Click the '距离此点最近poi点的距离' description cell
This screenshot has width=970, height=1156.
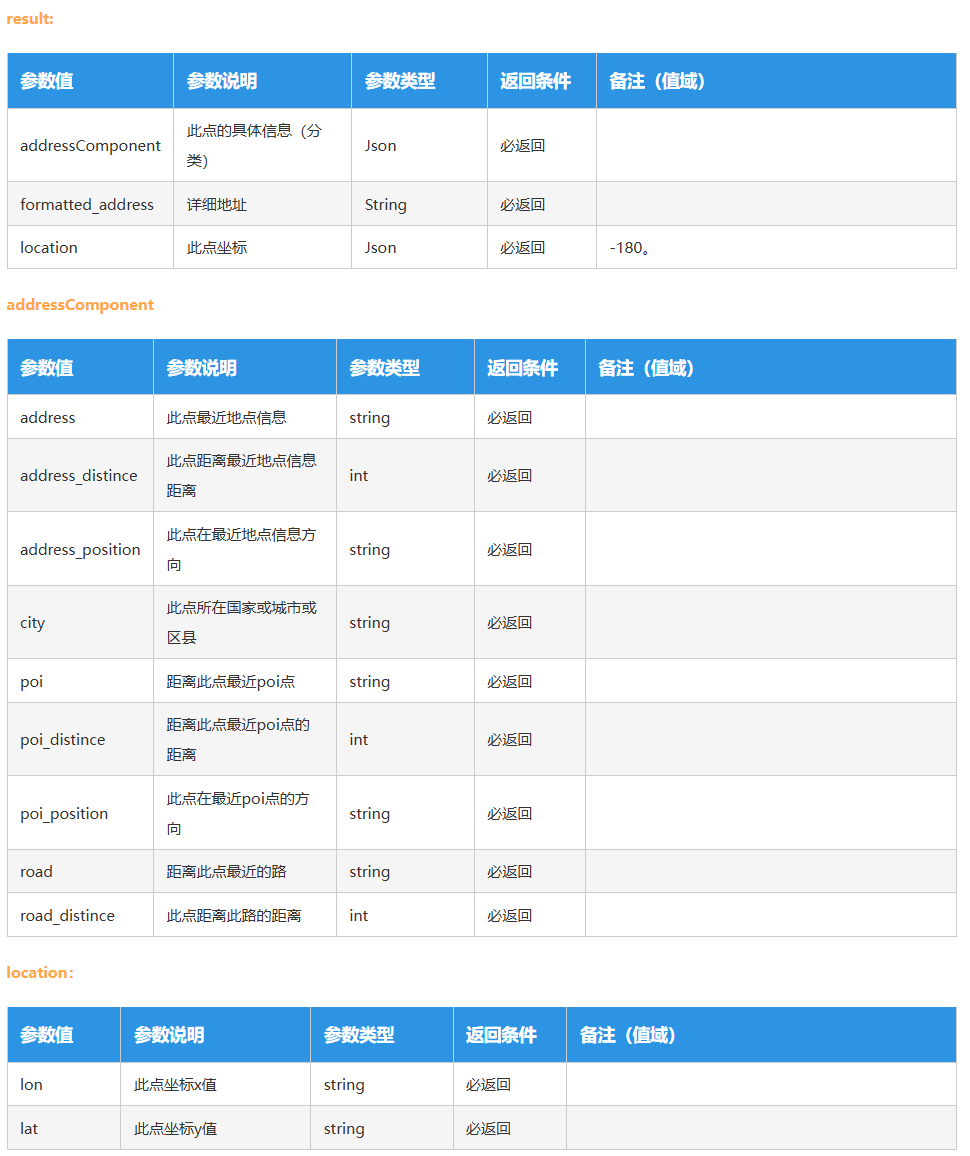(245, 739)
